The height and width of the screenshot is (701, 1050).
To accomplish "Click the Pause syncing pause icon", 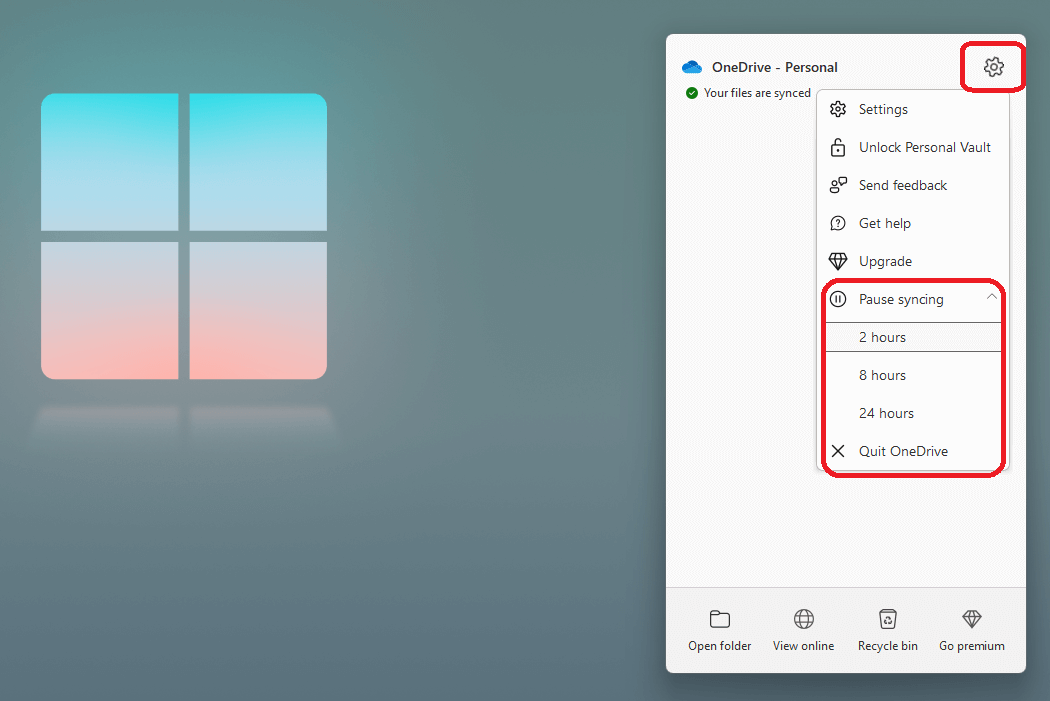I will click(838, 299).
